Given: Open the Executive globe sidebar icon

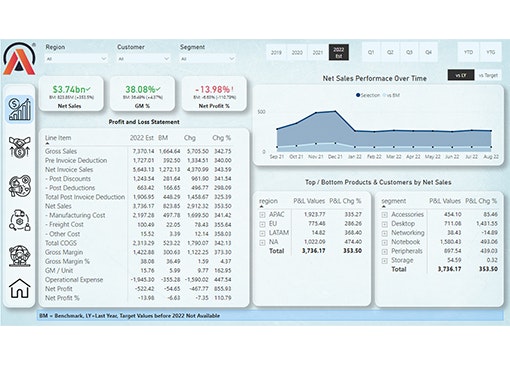Looking at the screenshot, I should click(x=19, y=256).
